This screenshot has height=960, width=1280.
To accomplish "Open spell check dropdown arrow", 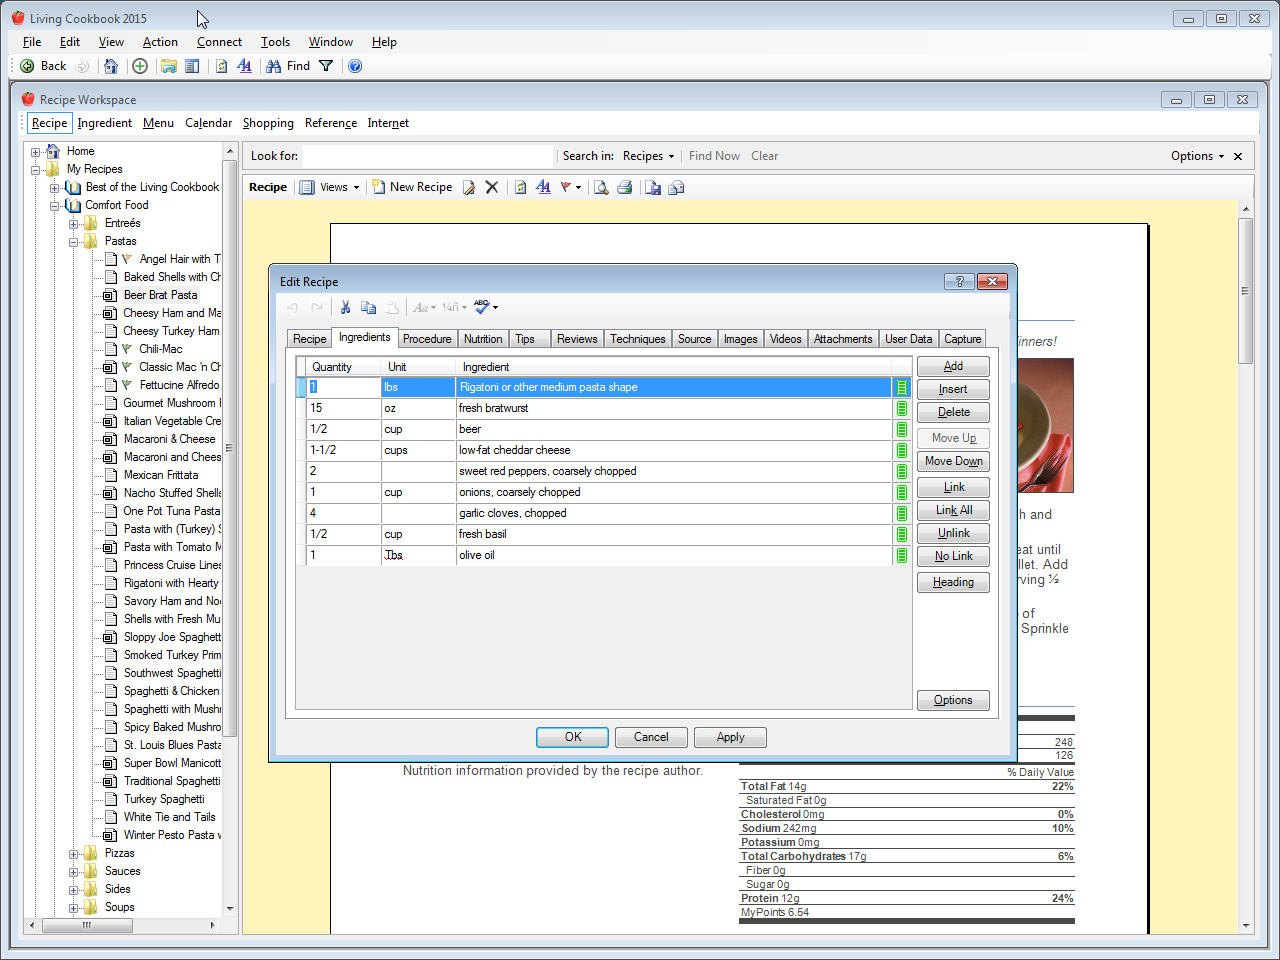I will tap(495, 308).
